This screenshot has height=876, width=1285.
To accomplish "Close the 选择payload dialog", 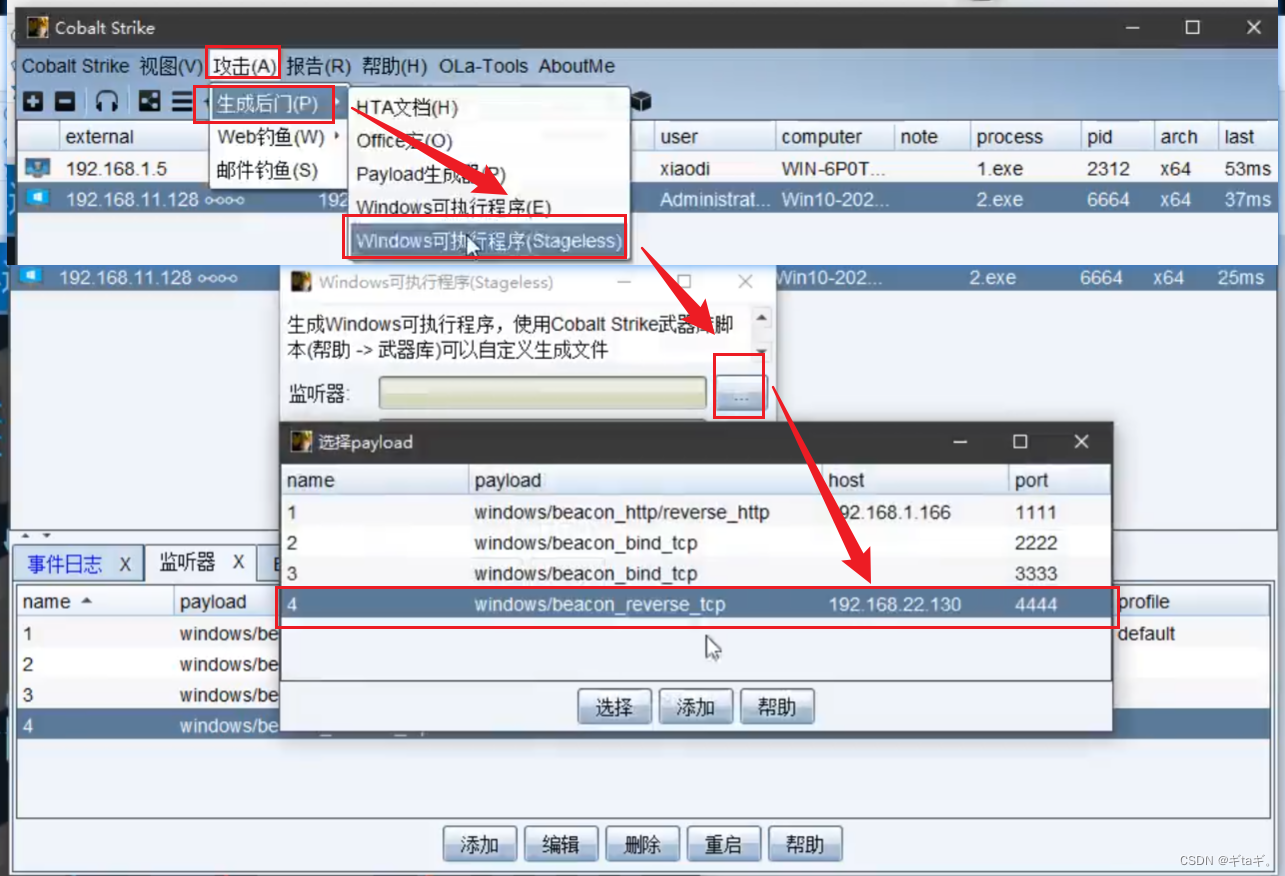I will coord(1081,441).
